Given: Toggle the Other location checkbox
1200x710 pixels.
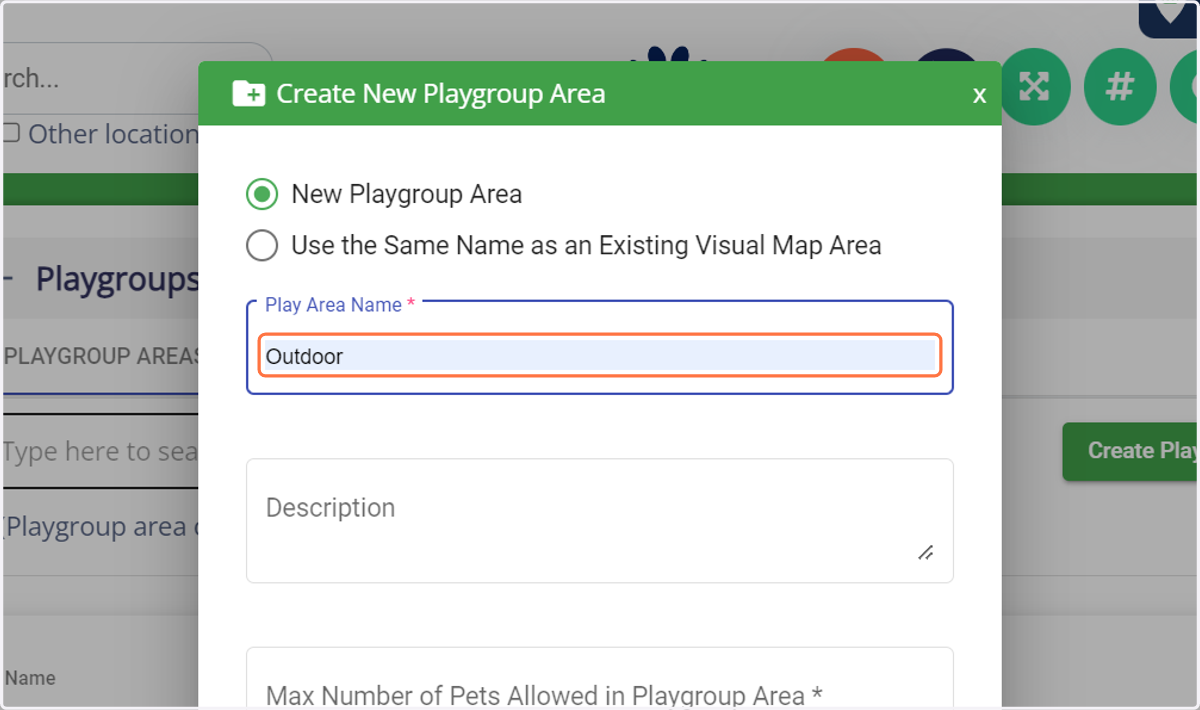Looking at the screenshot, I should pos(12,133).
